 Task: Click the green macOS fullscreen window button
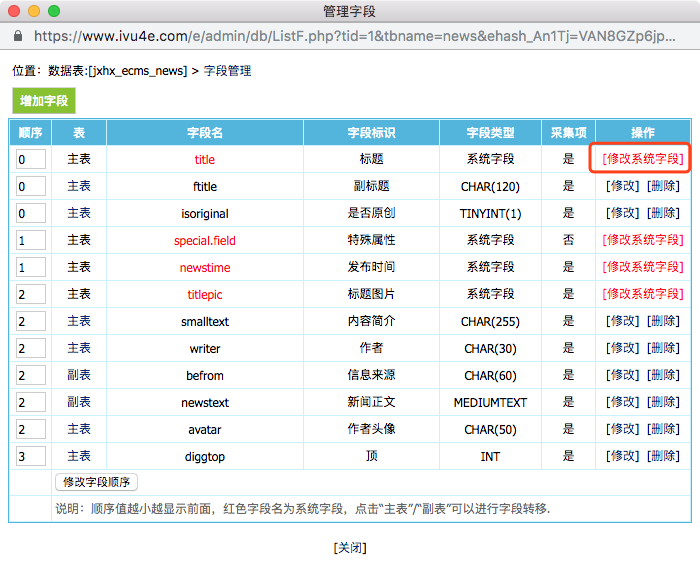click(53, 11)
